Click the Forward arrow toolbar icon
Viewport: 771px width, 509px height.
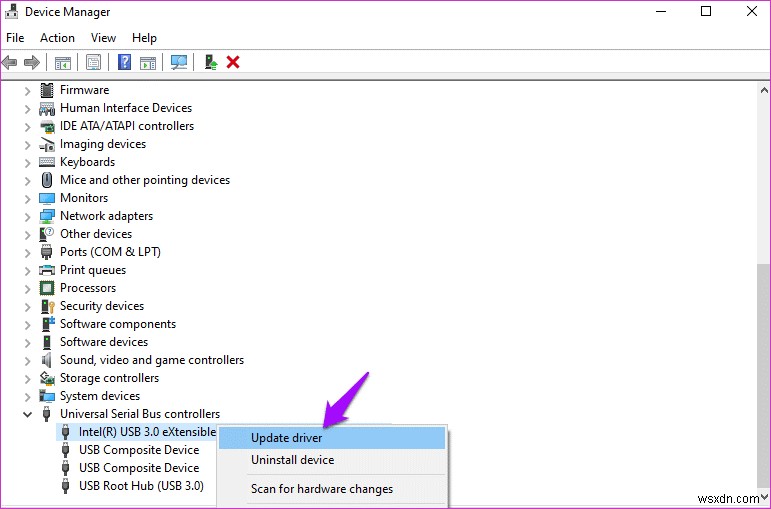point(31,62)
